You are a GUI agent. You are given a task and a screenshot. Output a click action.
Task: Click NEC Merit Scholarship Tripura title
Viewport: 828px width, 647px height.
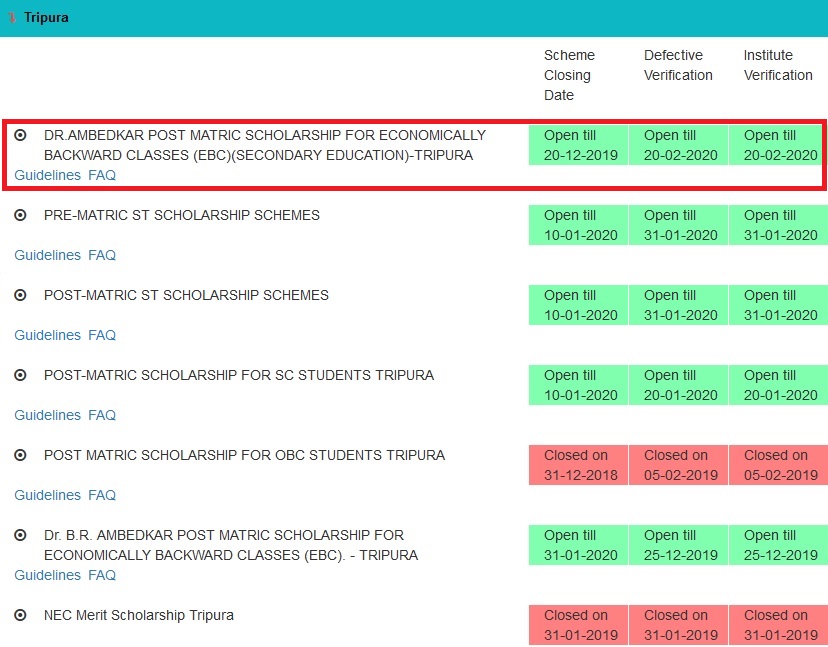click(x=139, y=615)
